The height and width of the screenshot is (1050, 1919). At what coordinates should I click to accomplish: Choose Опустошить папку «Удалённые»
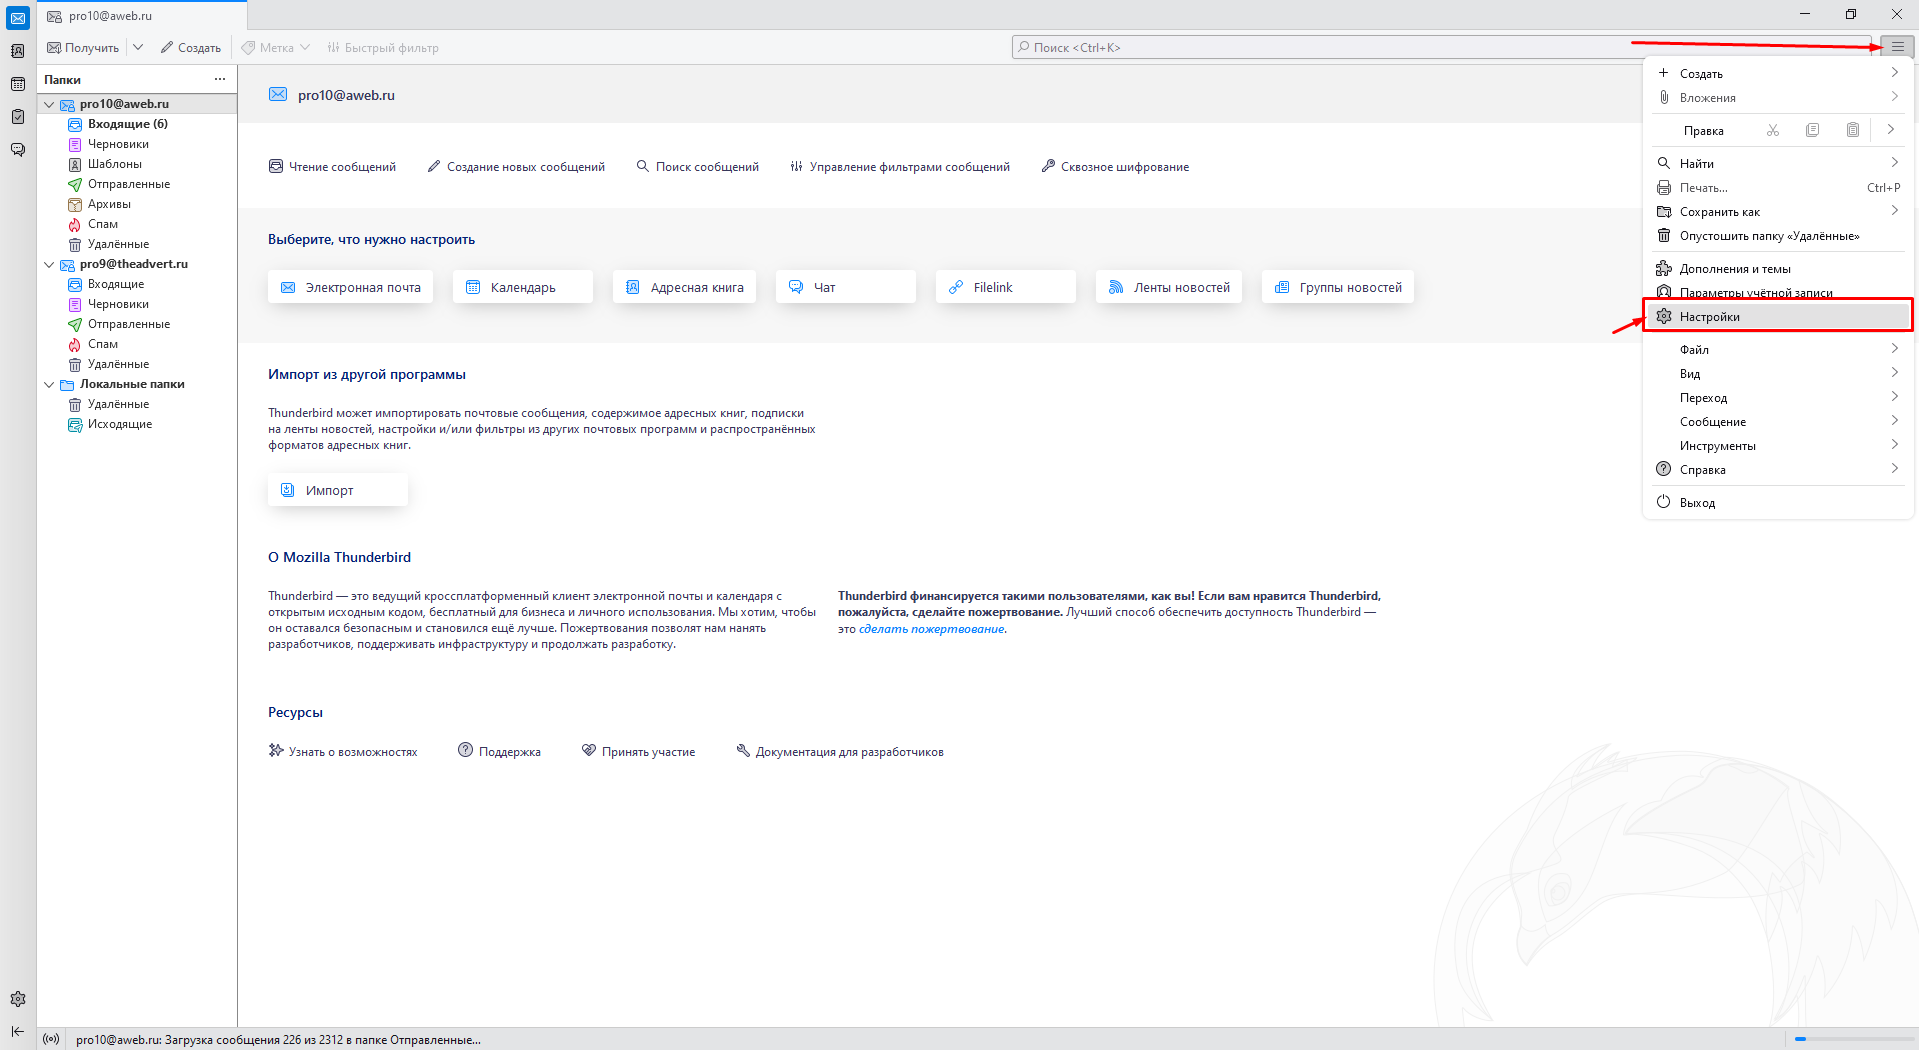[x=1778, y=236]
